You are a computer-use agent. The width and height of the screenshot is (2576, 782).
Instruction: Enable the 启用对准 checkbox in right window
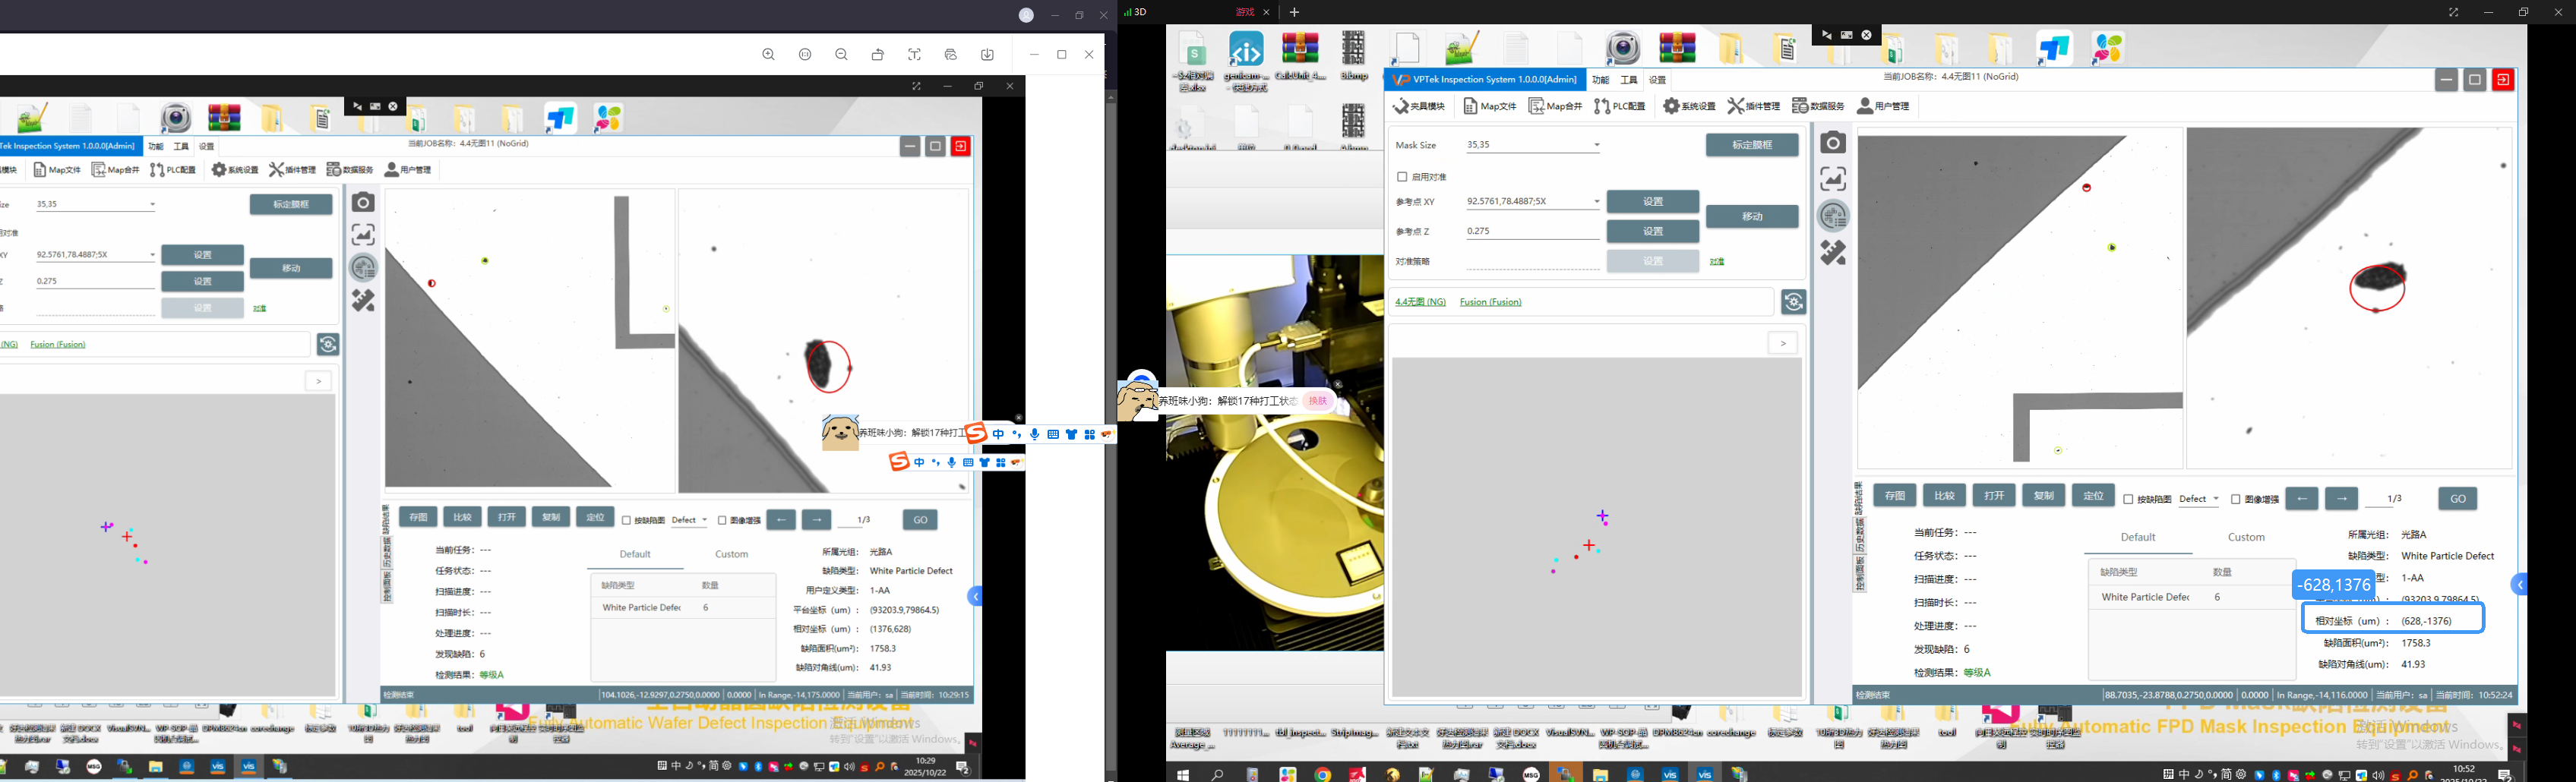click(x=1402, y=177)
